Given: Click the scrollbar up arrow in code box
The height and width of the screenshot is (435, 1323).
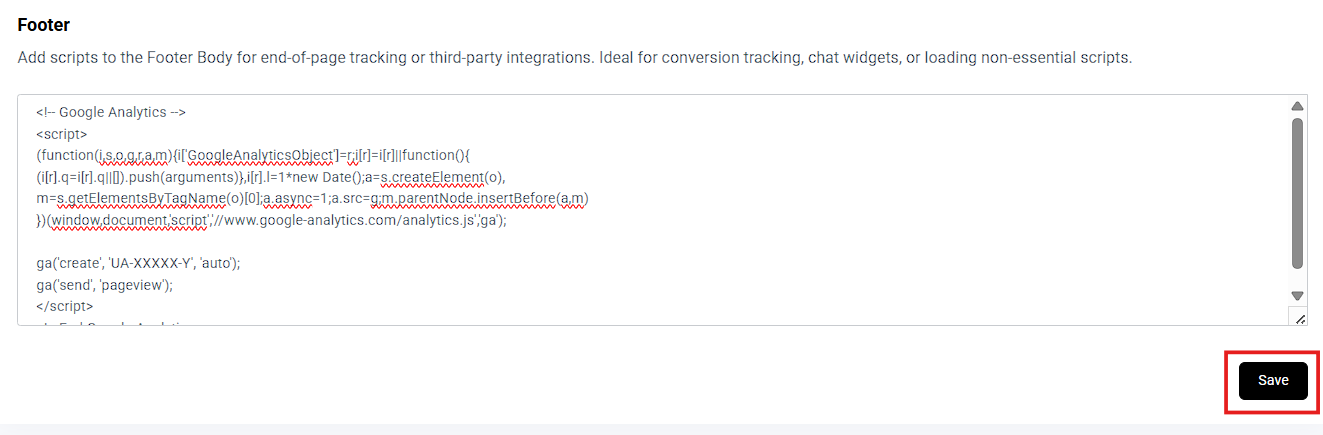Looking at the screenshot, I should pyautogui.click(x=1297, y=106).
